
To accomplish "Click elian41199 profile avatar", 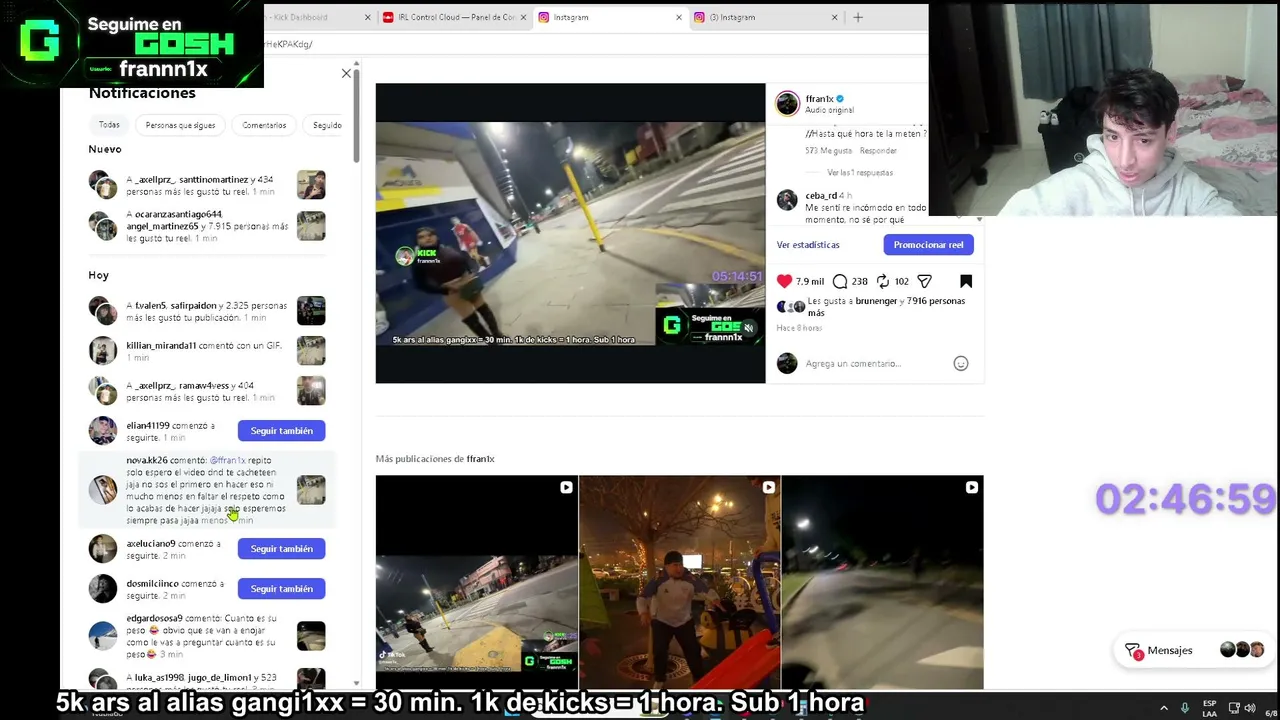I will pyautogui.click(x=103, y=431).
